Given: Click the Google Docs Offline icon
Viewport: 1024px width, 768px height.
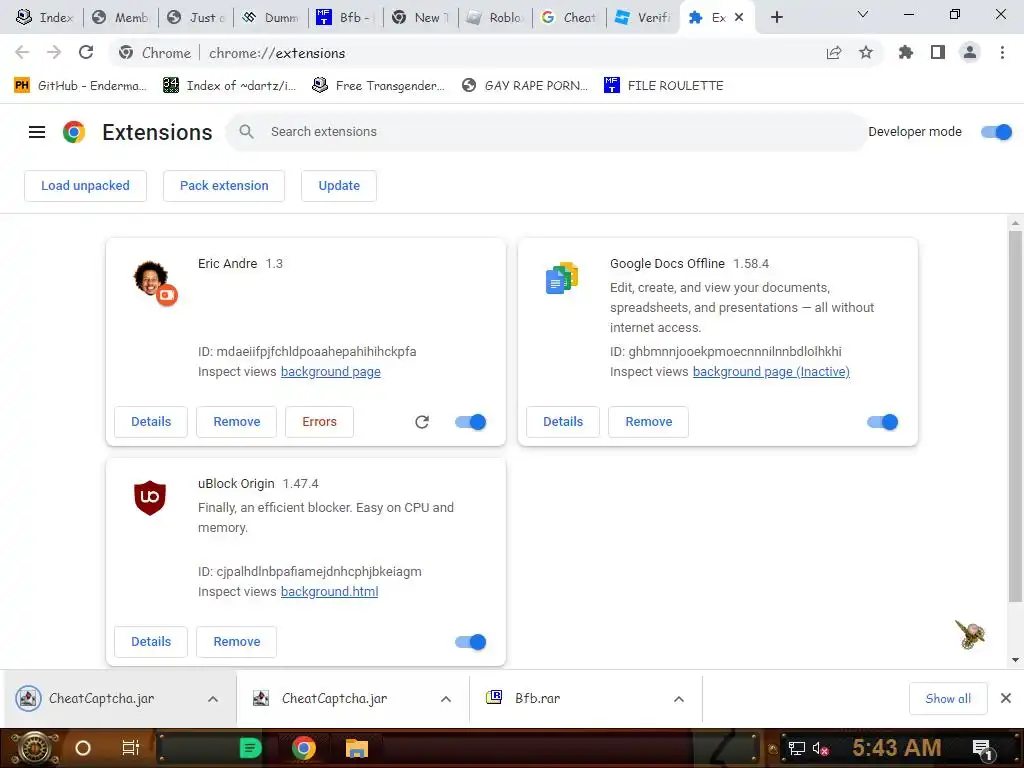Looking at the screenshot, I should tap(562, 278).
